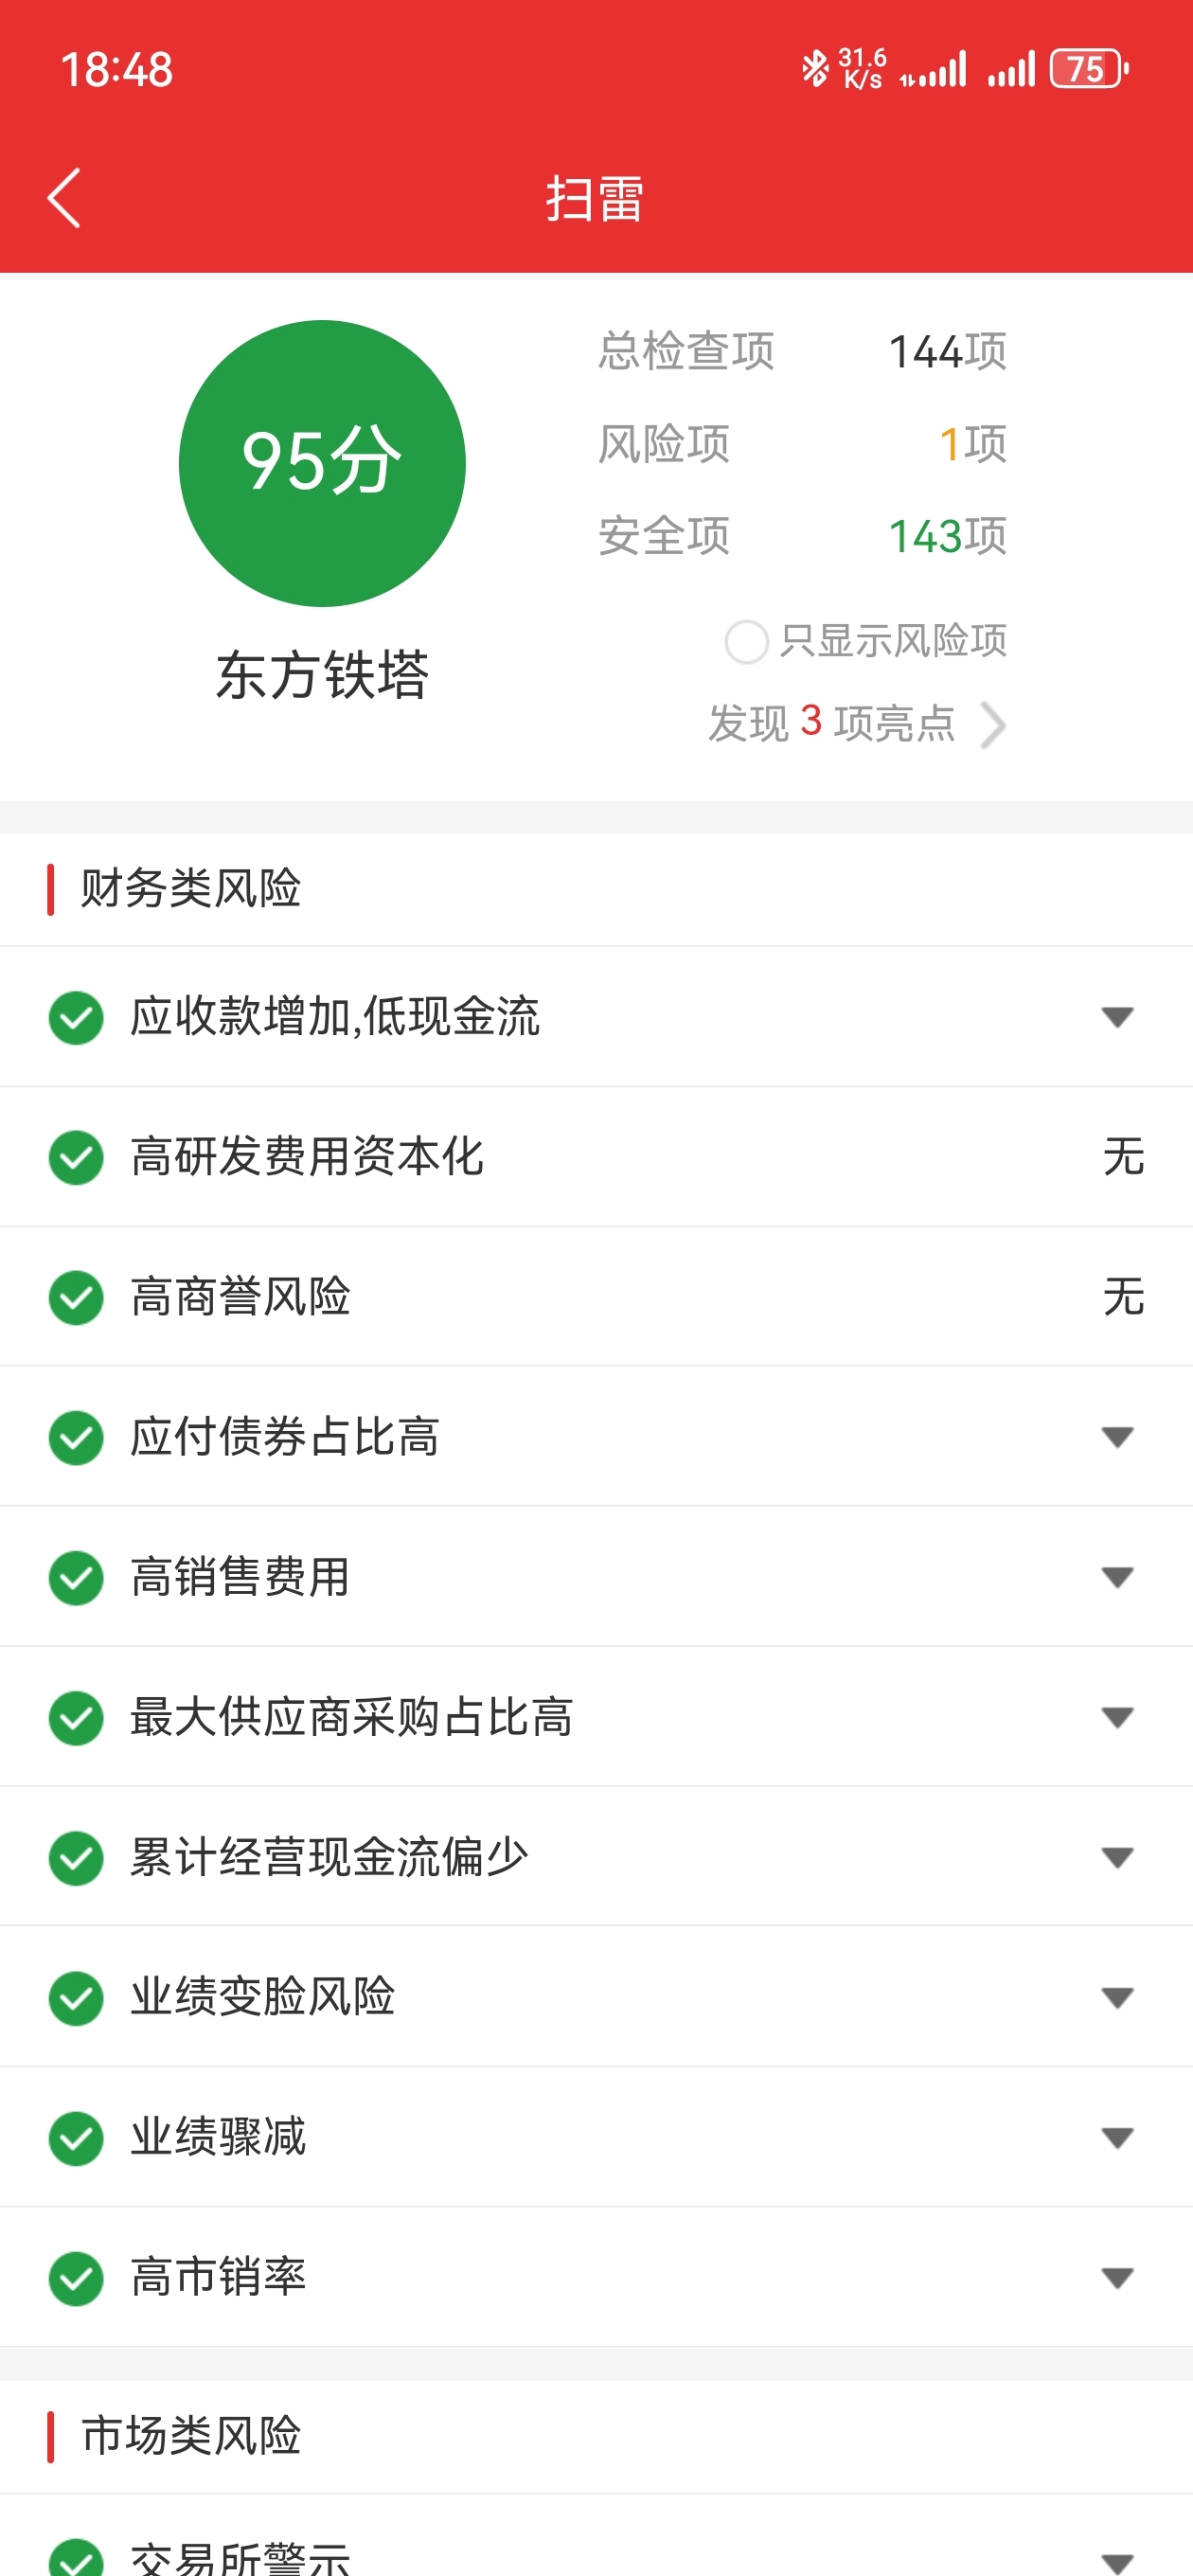Tap the 风险项 1项 count
The height and width of the screenshot is (2576, 1193).
click(972, 444)
